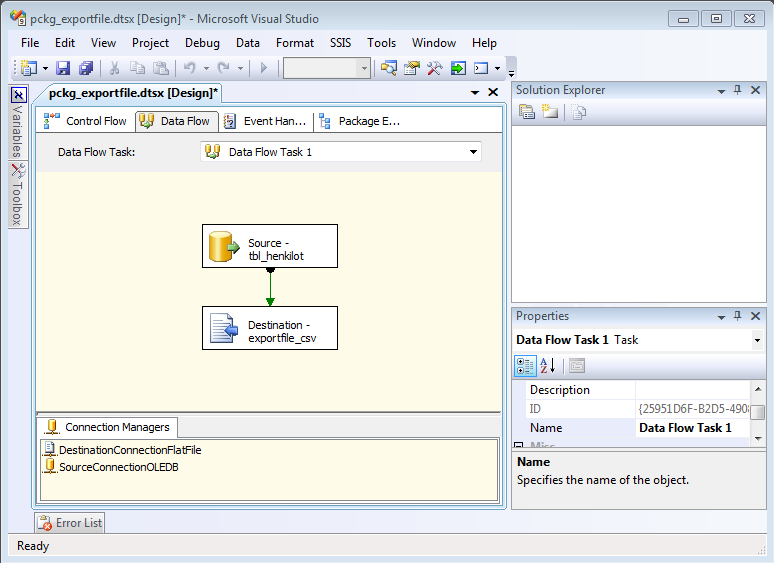
Task: Open the command window icon dropdown arrow
Action: (x=498, y=68)
